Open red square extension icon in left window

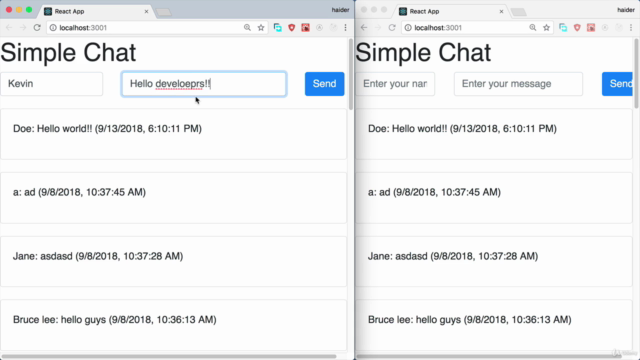(305, 28)
